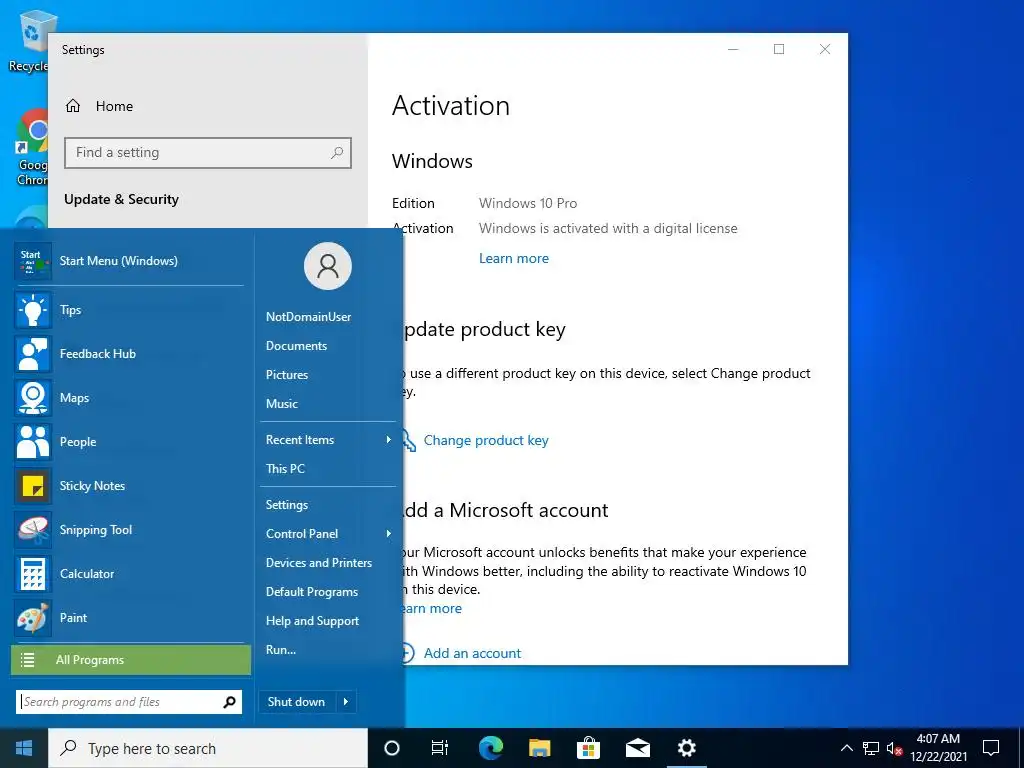The height and width of the screenshot is (768, 1024).
Task: Launch Microsoft Edge from taskbar
Action: click(490, 748)
